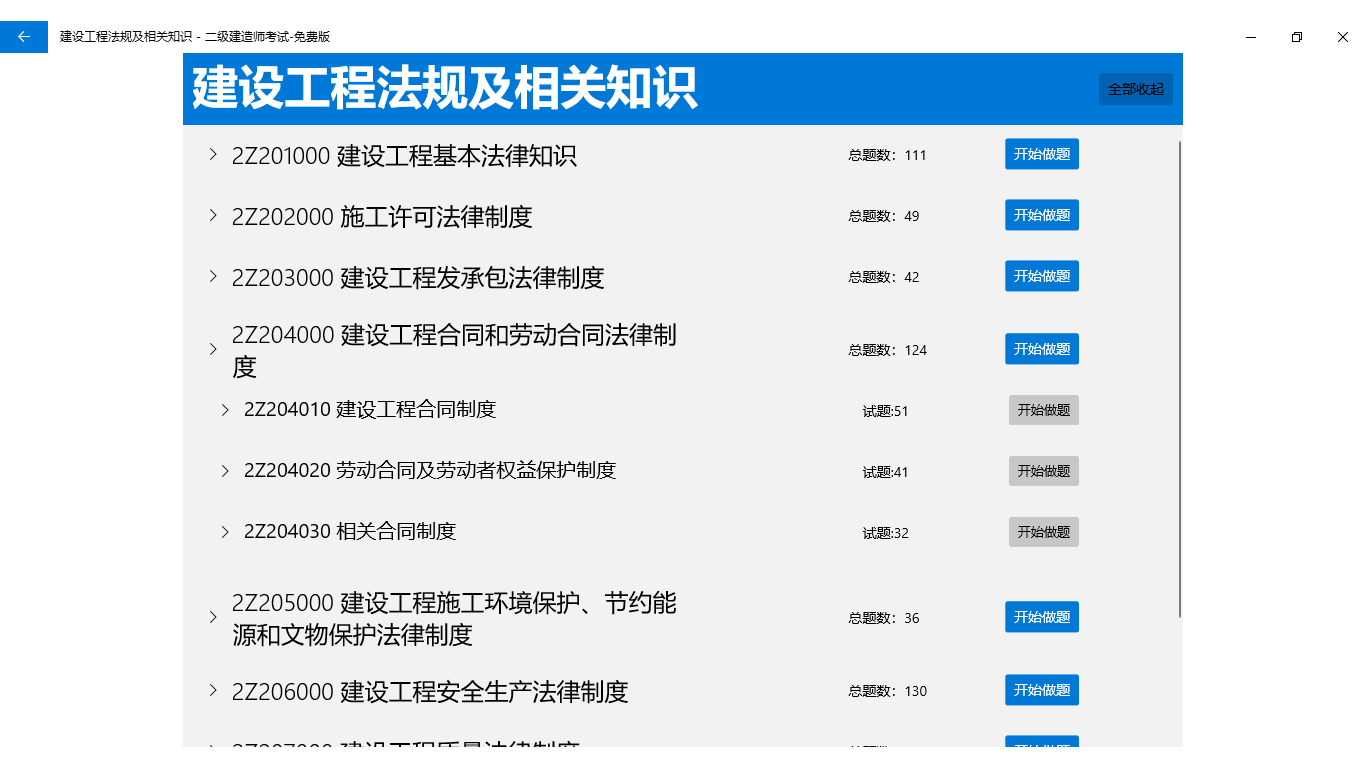The width and height of the screenshot is (1366, 768).
Task: Select 2Z204000 建设工程合同和劳动合同法律制度 title
Action: point(454,351)
